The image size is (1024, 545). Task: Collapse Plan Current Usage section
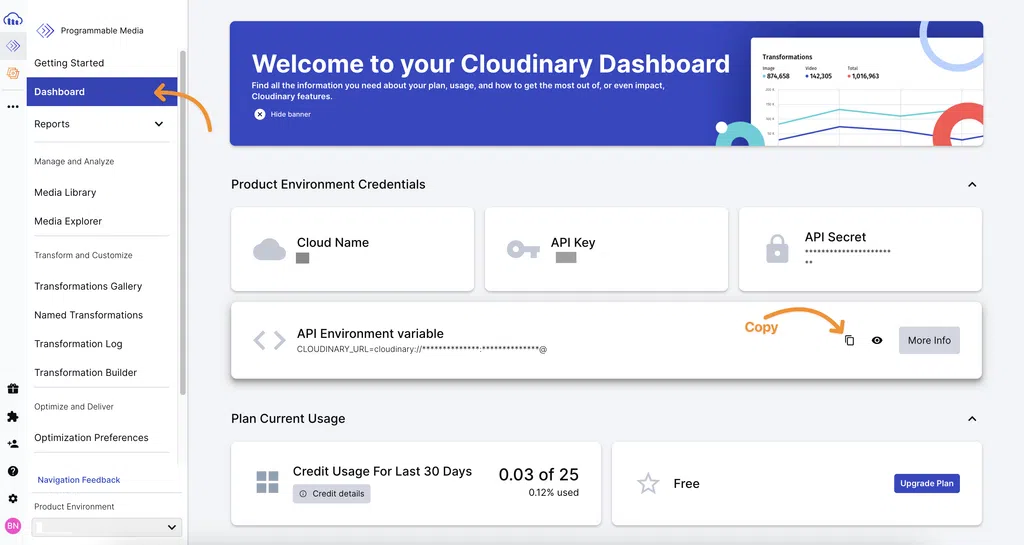pos(972,419)
